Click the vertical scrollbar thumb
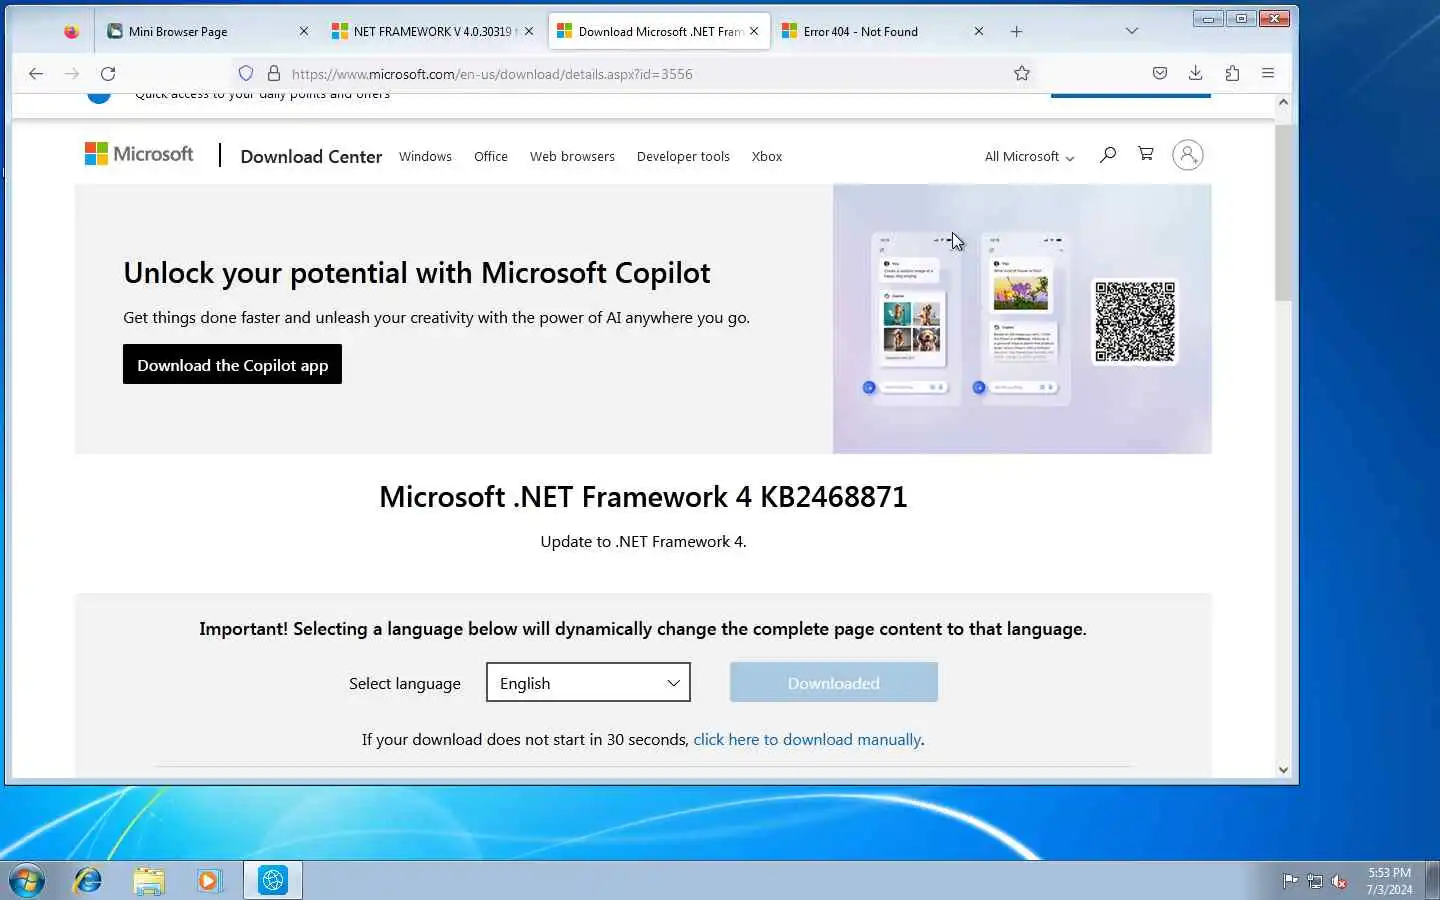Image resolution: width=1440 pixels, height=900 pixels. [x=1283, y=212]
